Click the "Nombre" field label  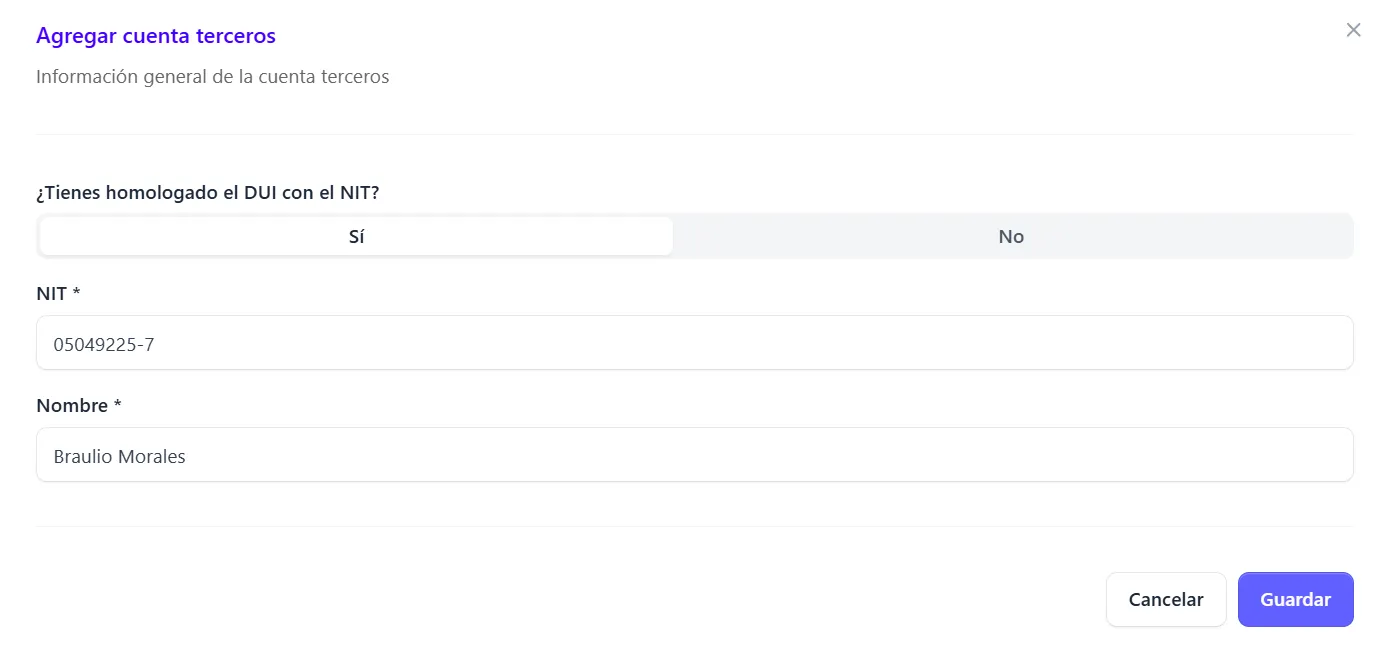click(71, 406)
